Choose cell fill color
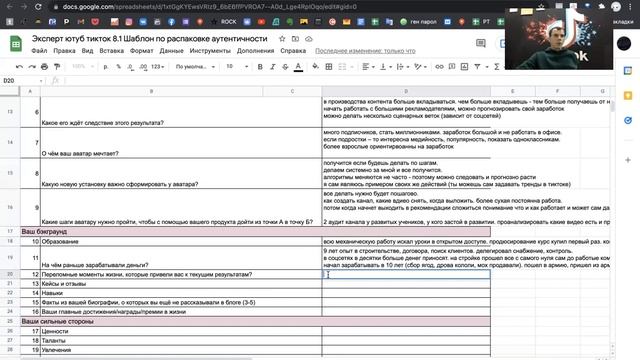 click(315, 67)
